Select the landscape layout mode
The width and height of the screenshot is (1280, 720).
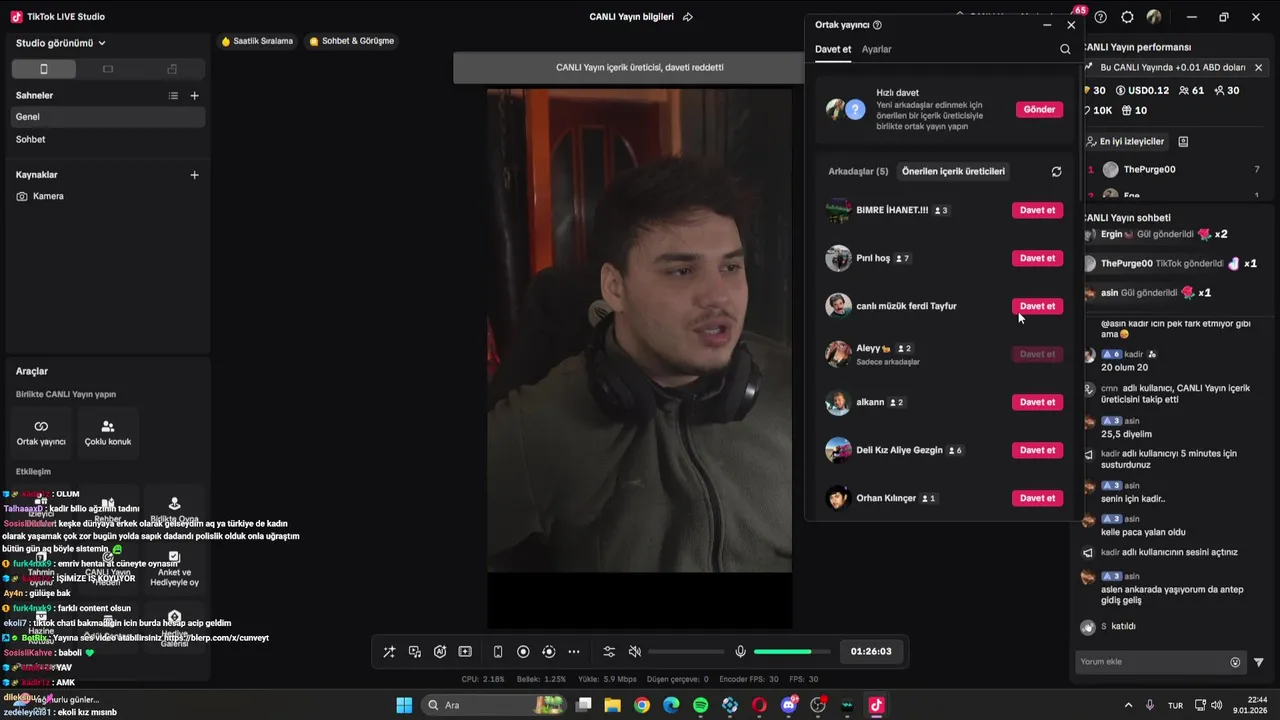[108, 69]
